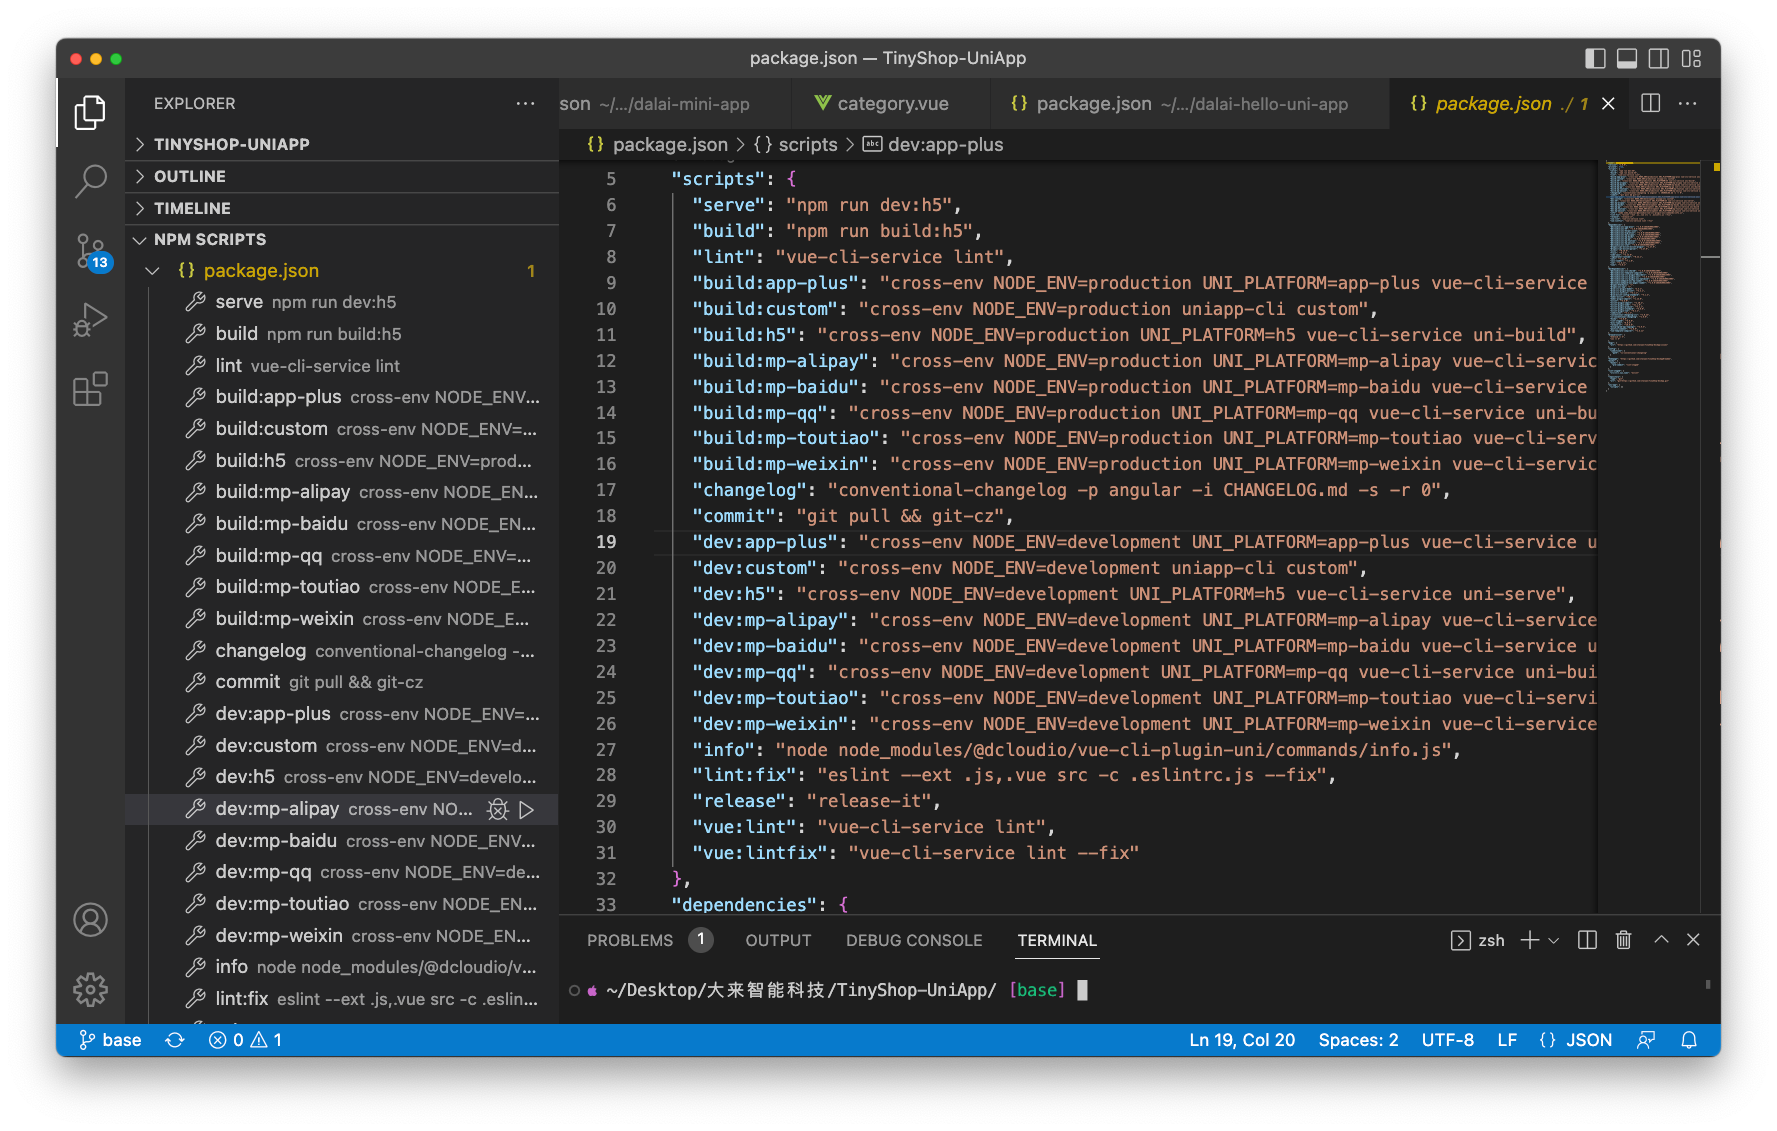The width and height of the screenshot is (1777, 1131).
Task: Toggle the secondary side bar layout button
Action: pyautogui.click(x=1659, y=58)
